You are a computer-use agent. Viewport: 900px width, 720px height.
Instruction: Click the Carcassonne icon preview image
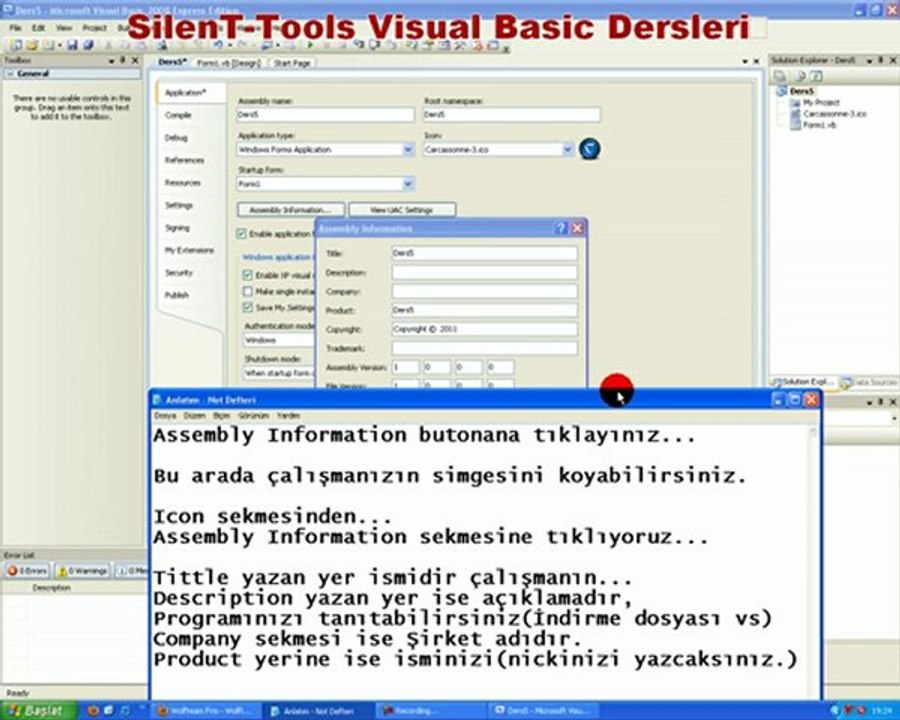pos(589,149)
